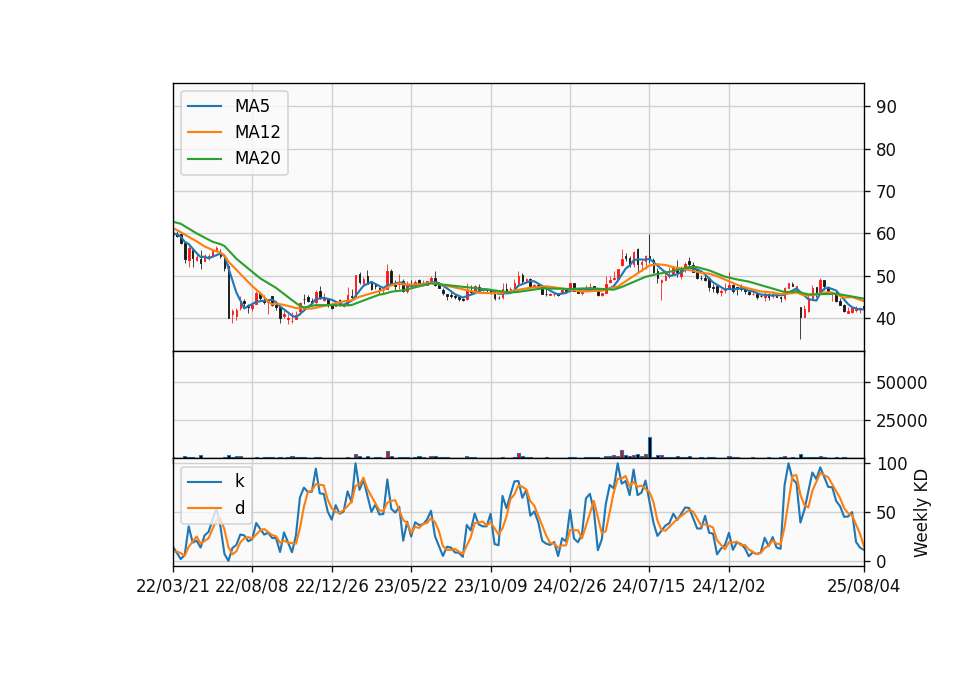Click the 22/08/08 date axis label
This screenshot has width=960, height=690.
(252, 586)
